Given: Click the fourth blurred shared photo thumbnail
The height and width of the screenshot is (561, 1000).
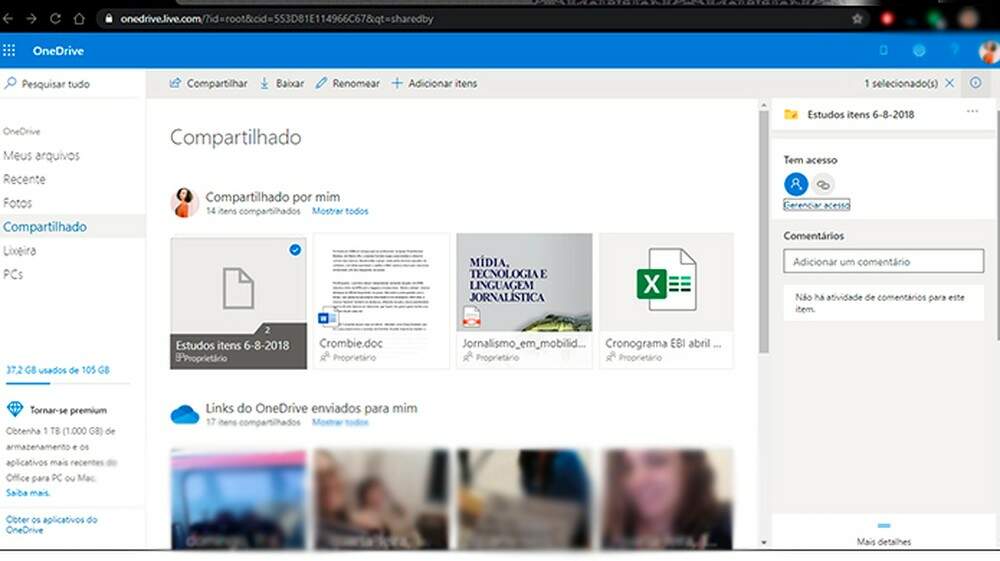Looking at the screenshot, I should click(666, 499).
